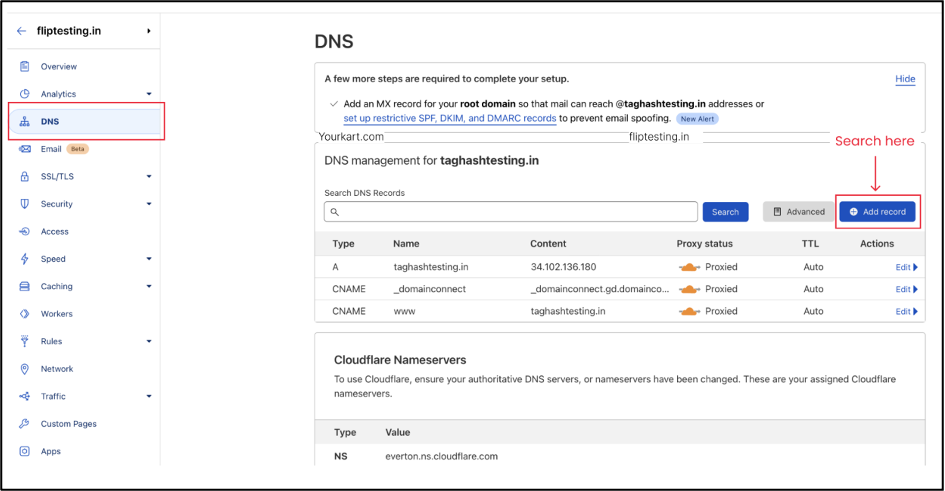Click the Access icon in sidebar

pos(24,231)
